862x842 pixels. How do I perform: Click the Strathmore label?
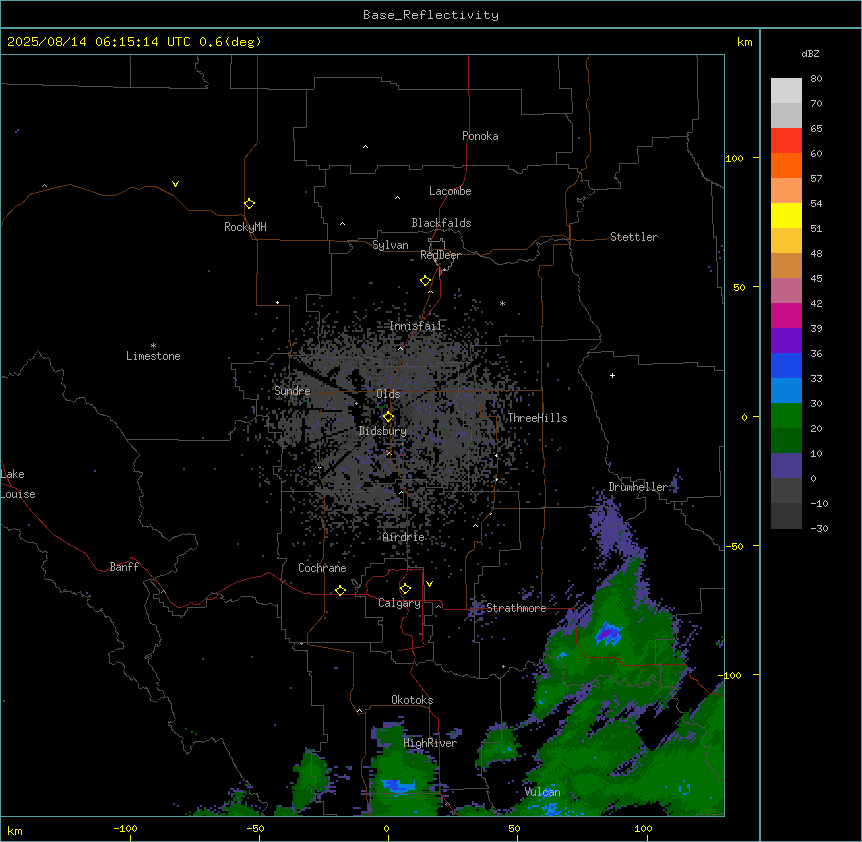516,608
